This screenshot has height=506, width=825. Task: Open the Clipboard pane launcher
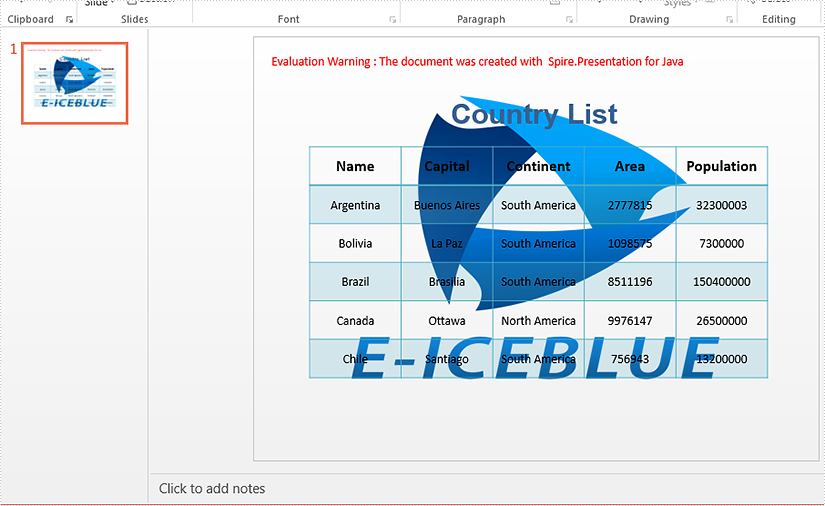(x=69, y=19)
